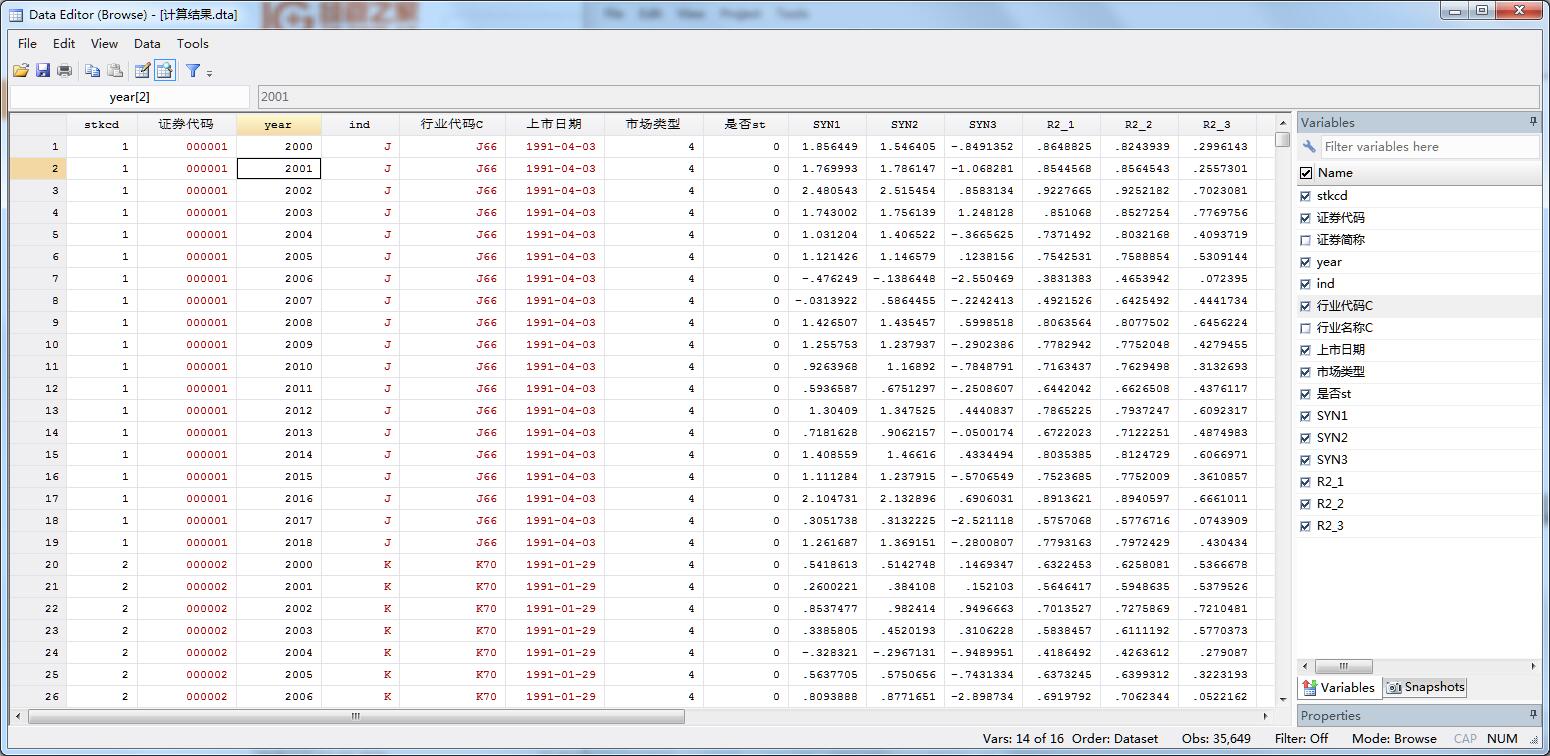Screen dimensions: 1550x756
Task: Uncheck the 证券代码 variable checkbox
Action: pyautogui.click(x=1305, y=218)
